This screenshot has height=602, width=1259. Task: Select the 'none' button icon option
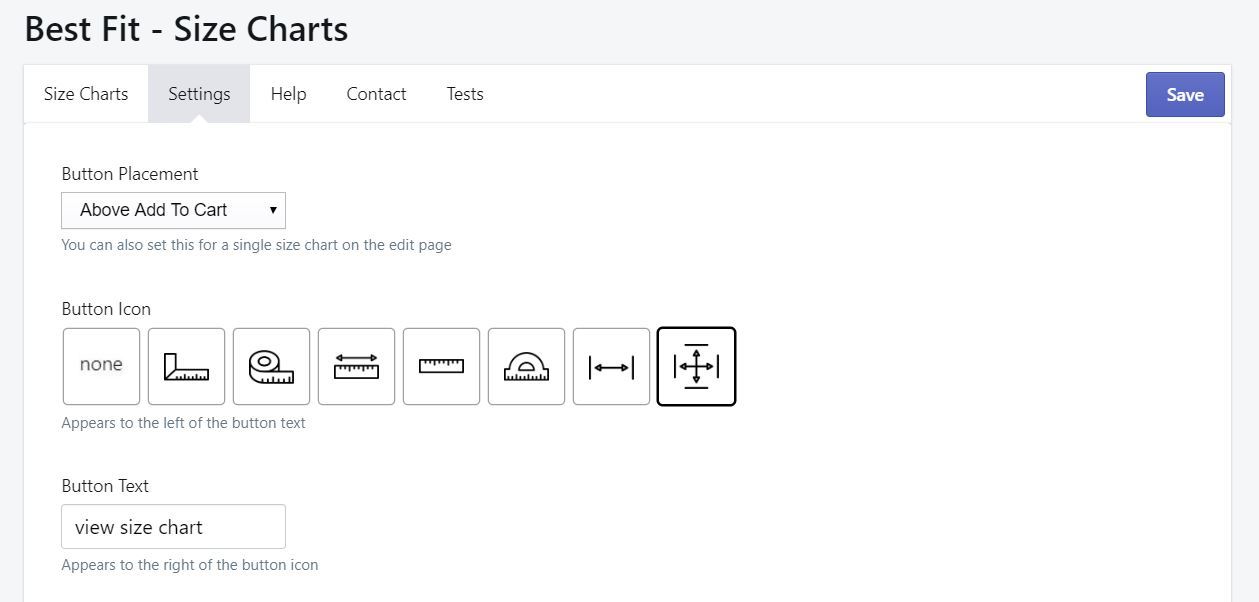(x=100, y=366)
